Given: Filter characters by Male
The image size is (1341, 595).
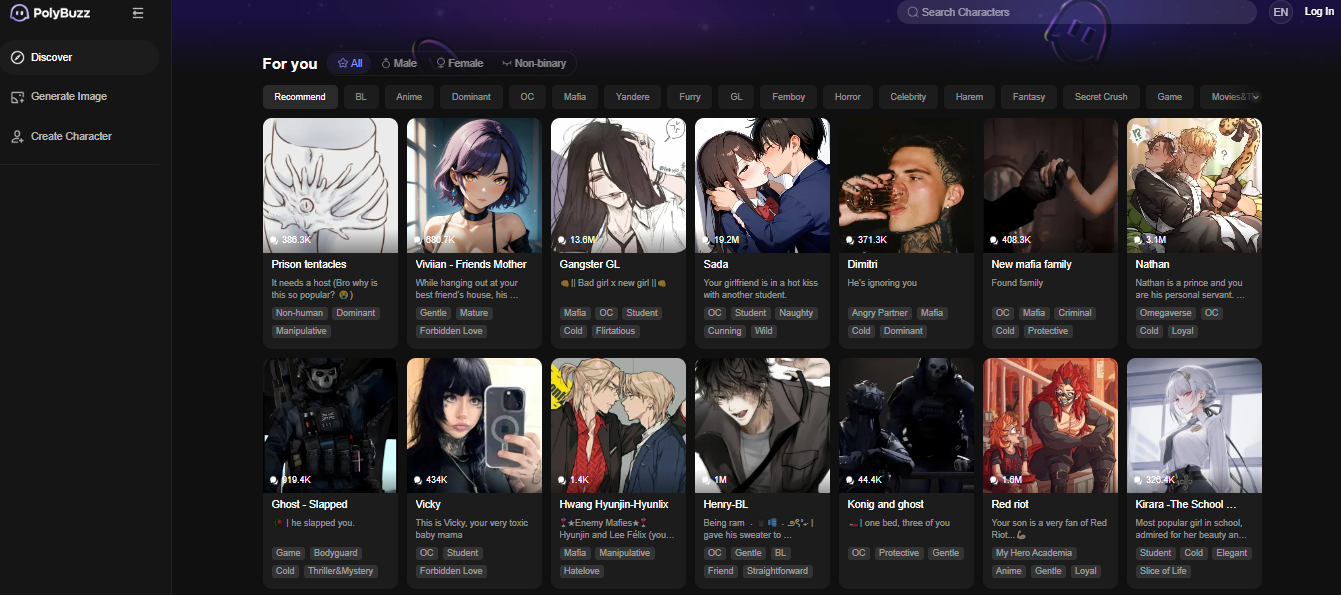Looking at the screenshot, I should tap(399, 63).
